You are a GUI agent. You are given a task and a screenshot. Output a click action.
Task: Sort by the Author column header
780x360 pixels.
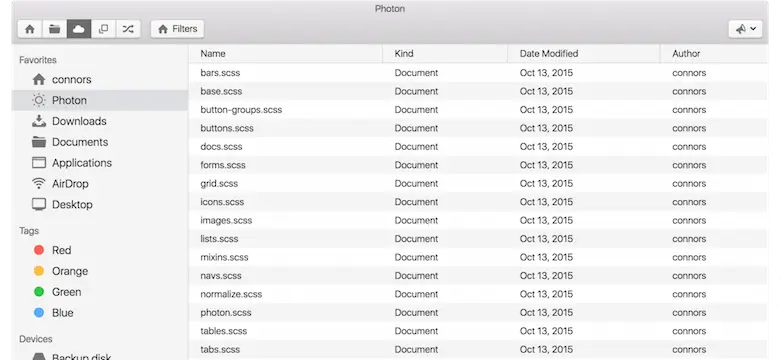(714, 54)
